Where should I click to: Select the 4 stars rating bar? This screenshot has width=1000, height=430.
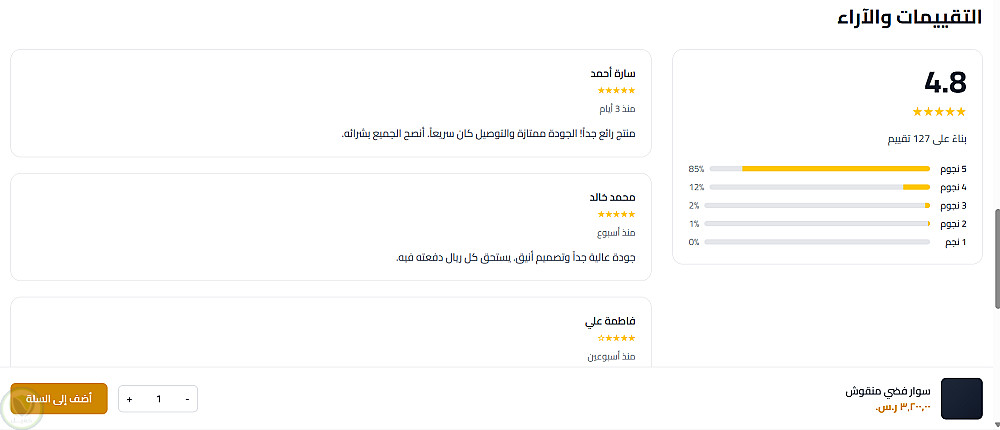pyautogui.click(x=819, y=187)
